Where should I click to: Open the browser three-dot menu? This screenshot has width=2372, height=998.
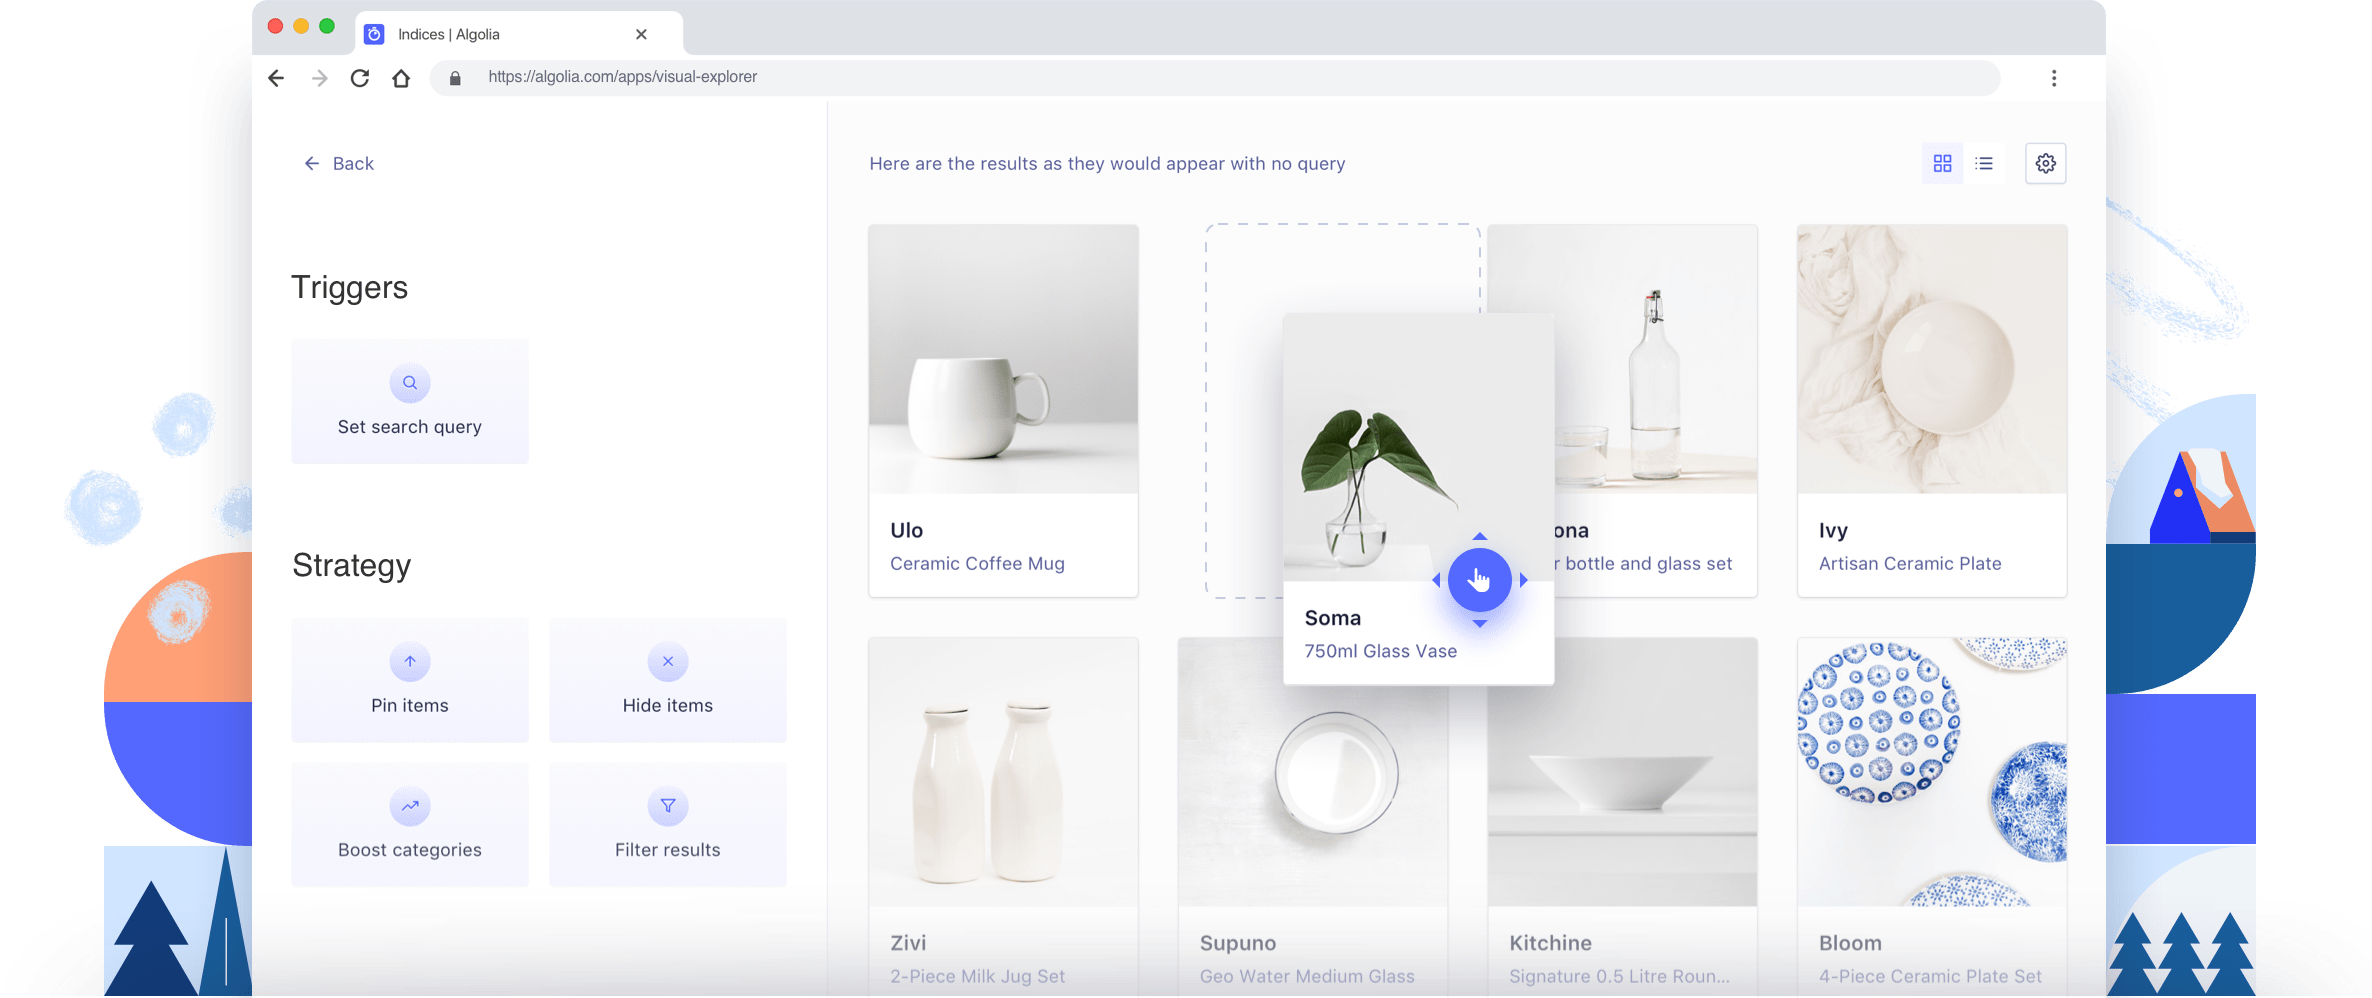coord(2053,78)
